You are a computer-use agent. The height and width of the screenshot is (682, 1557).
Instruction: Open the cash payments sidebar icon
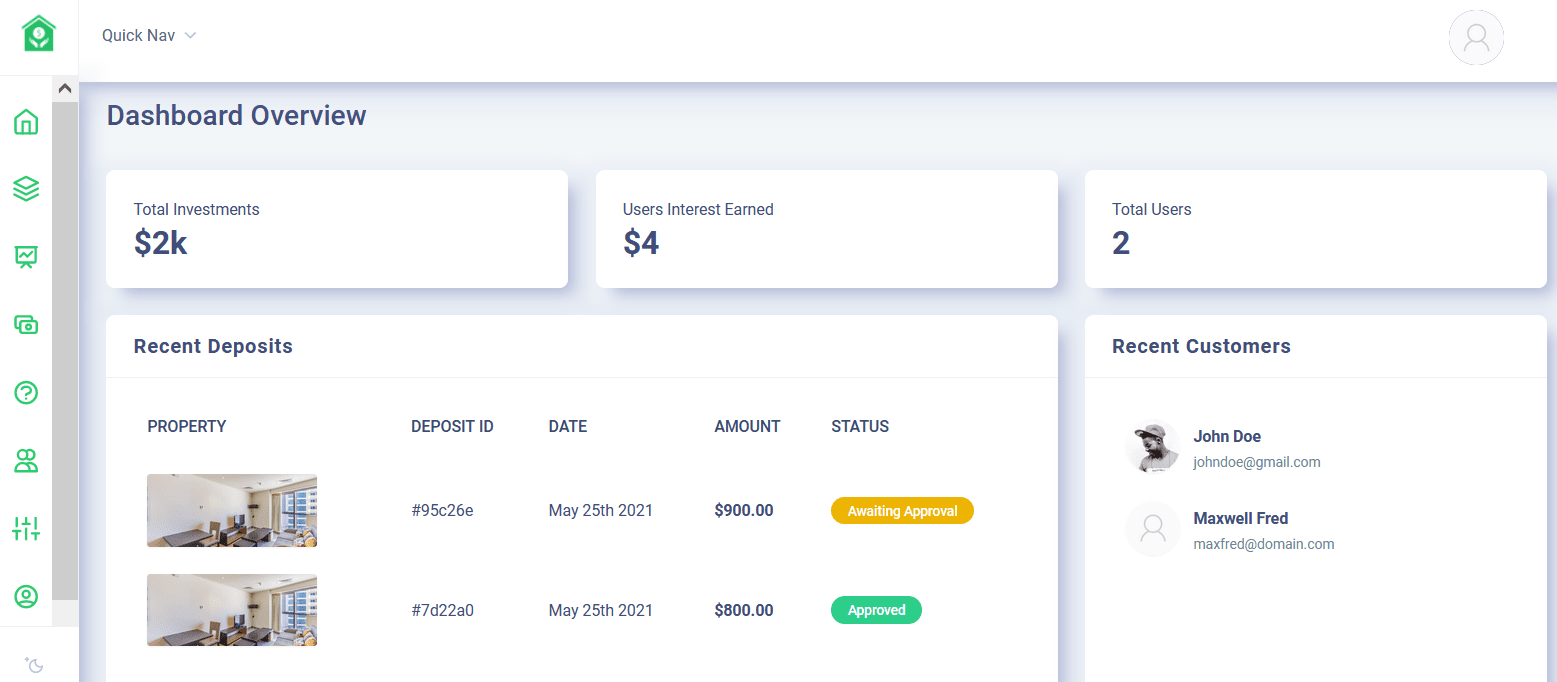26,324
